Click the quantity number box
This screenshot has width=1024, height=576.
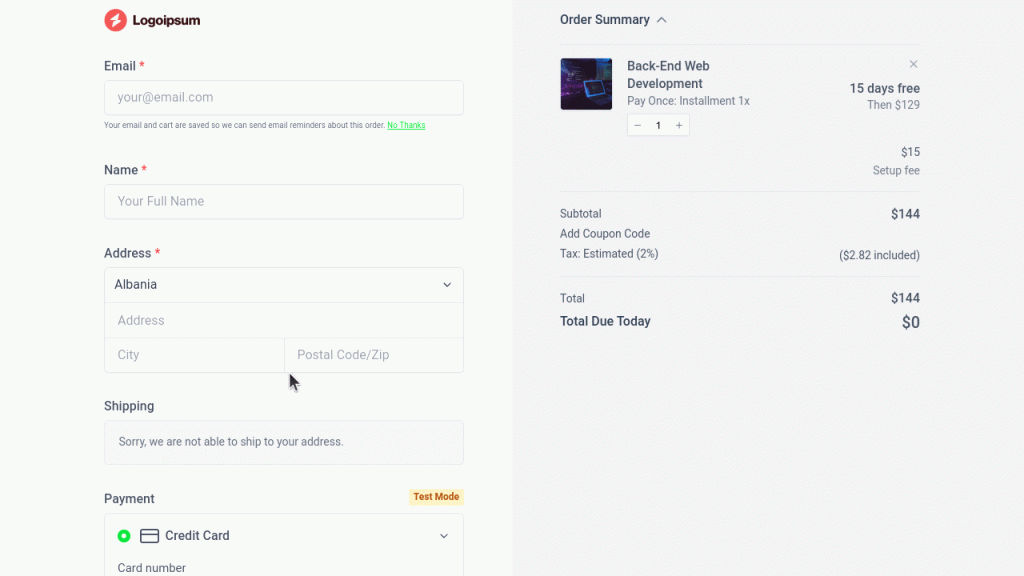click(658, 124)
